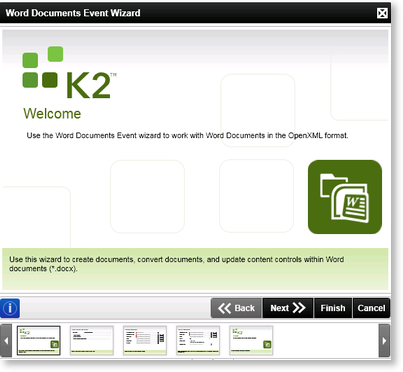Select the fourth wizard page thumbnail
The width and height of the screenshot is (403, 372).
198,340
